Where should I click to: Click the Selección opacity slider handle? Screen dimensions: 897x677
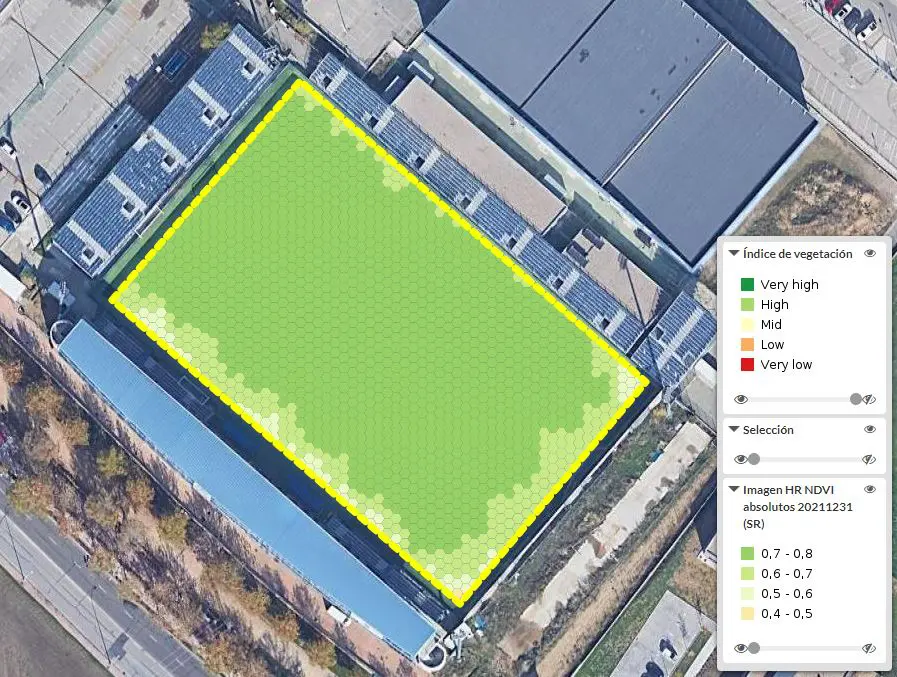(754, 459)
